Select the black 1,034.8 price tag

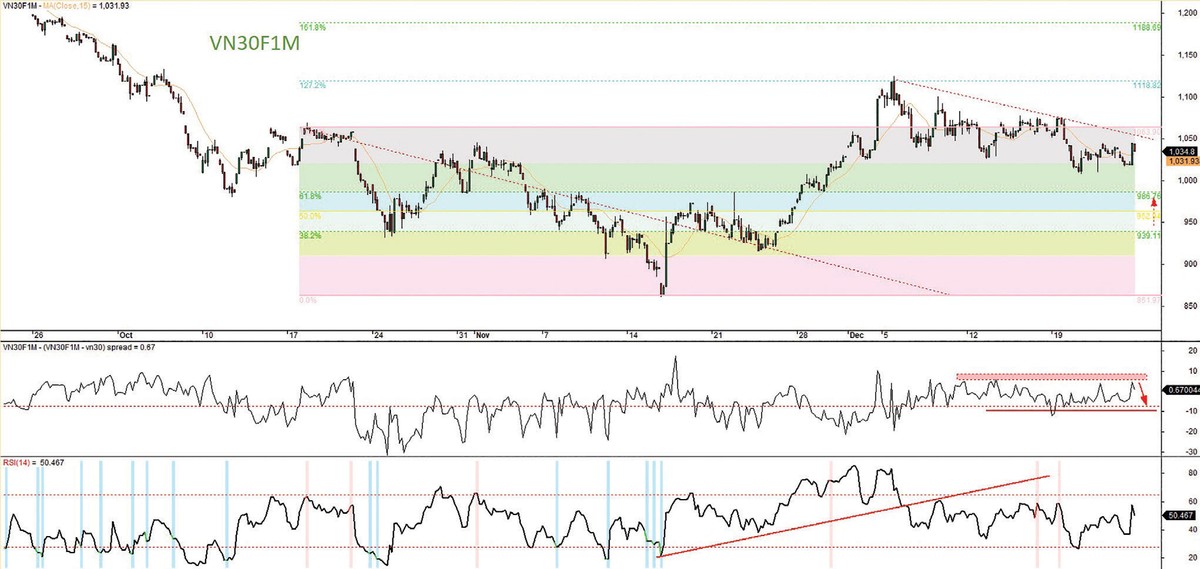click(1179, 149)
